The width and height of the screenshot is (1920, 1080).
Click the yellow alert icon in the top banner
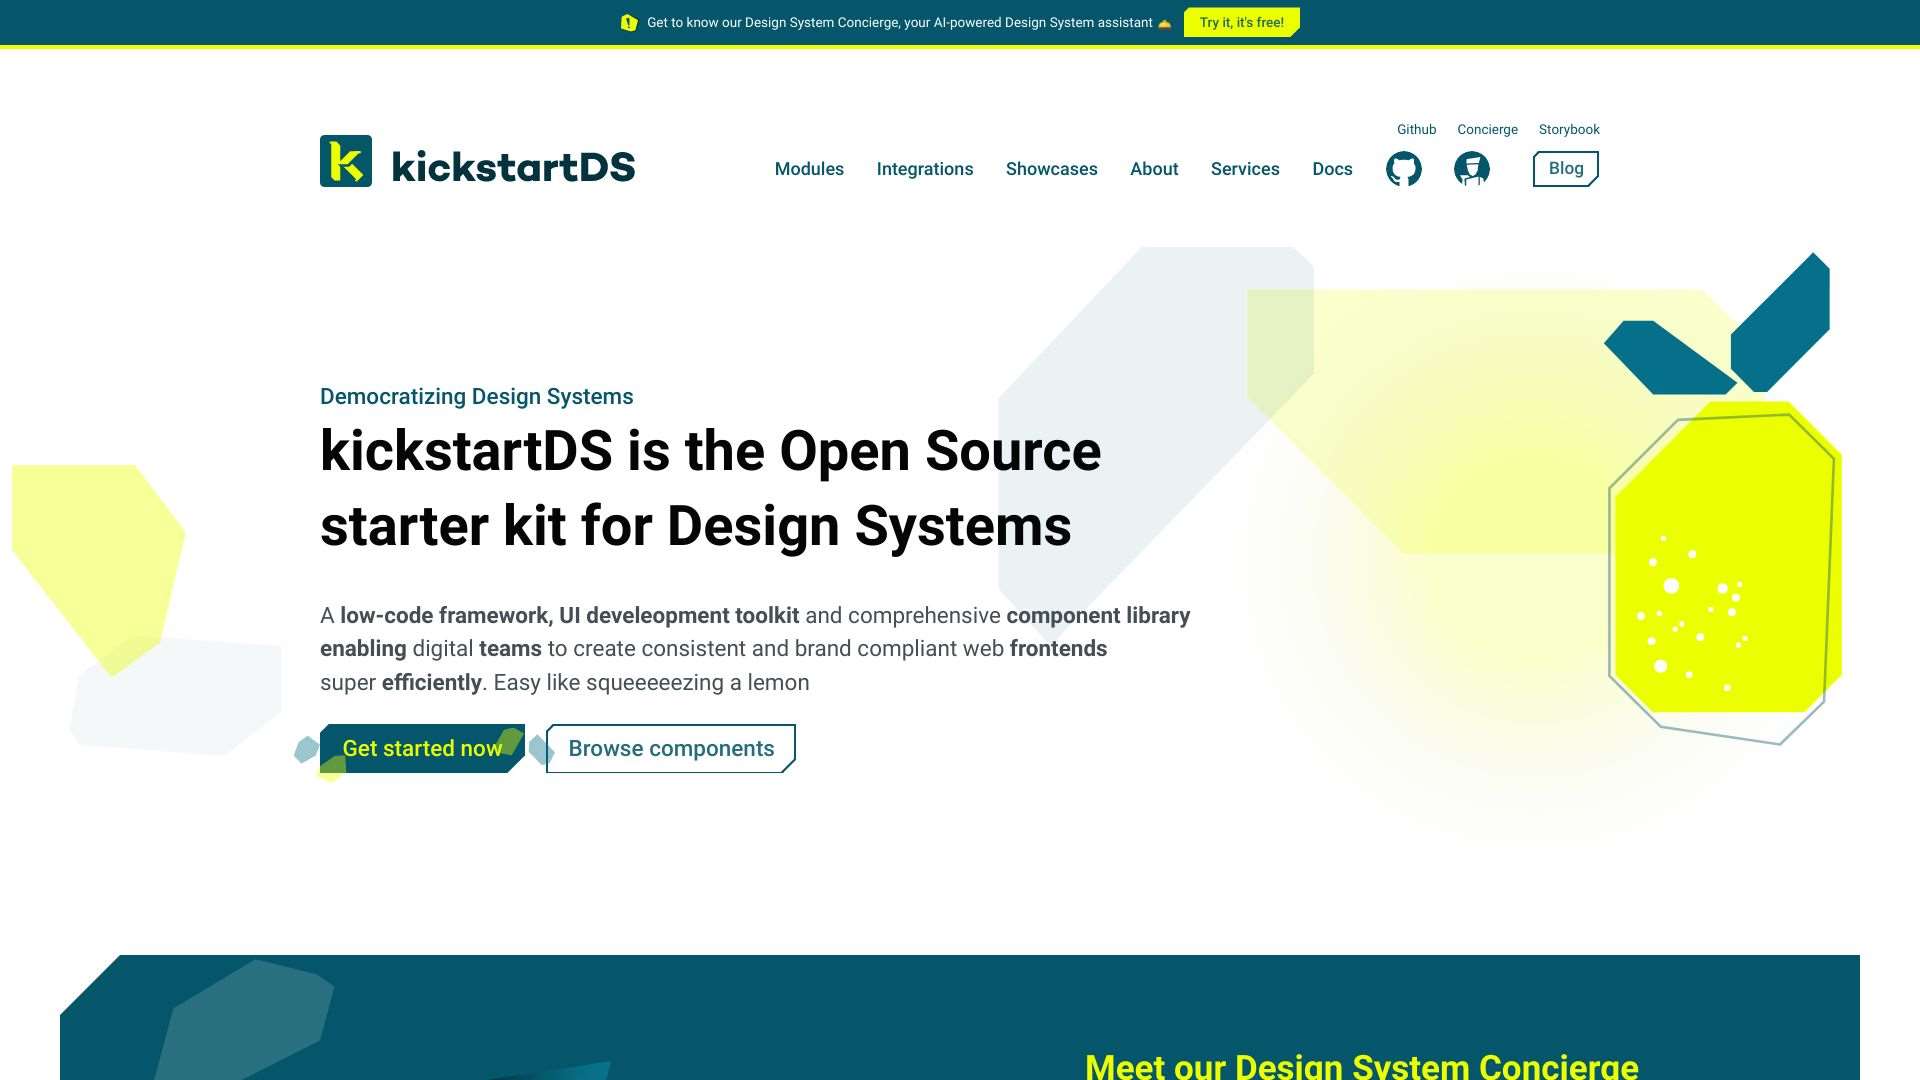pos(629,21)
